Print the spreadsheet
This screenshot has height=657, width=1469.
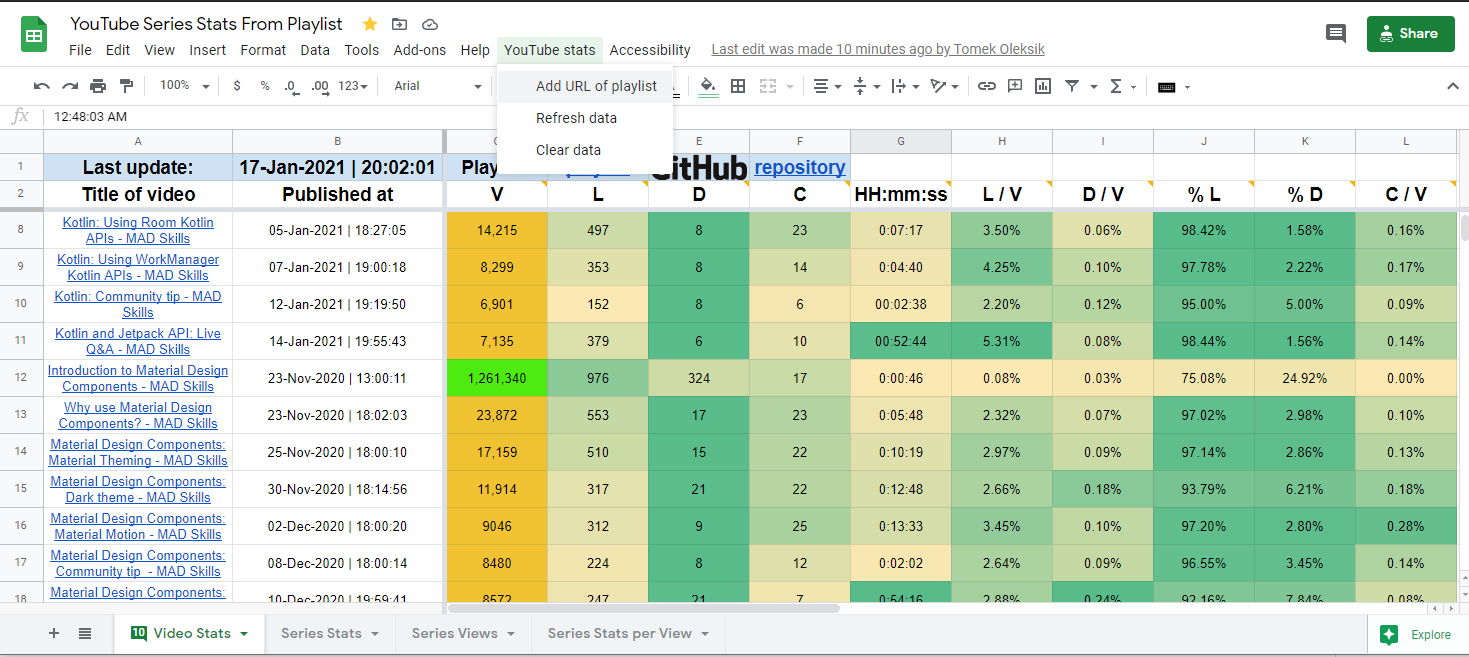[98, 86]
